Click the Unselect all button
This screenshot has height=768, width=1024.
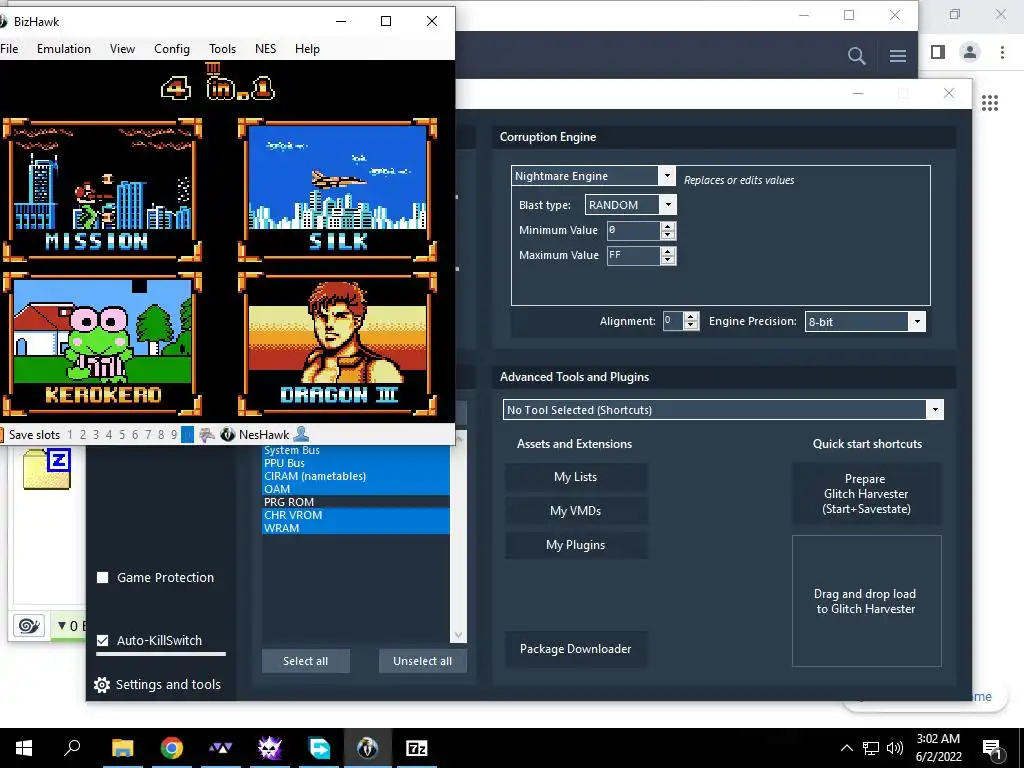(423, 661)
